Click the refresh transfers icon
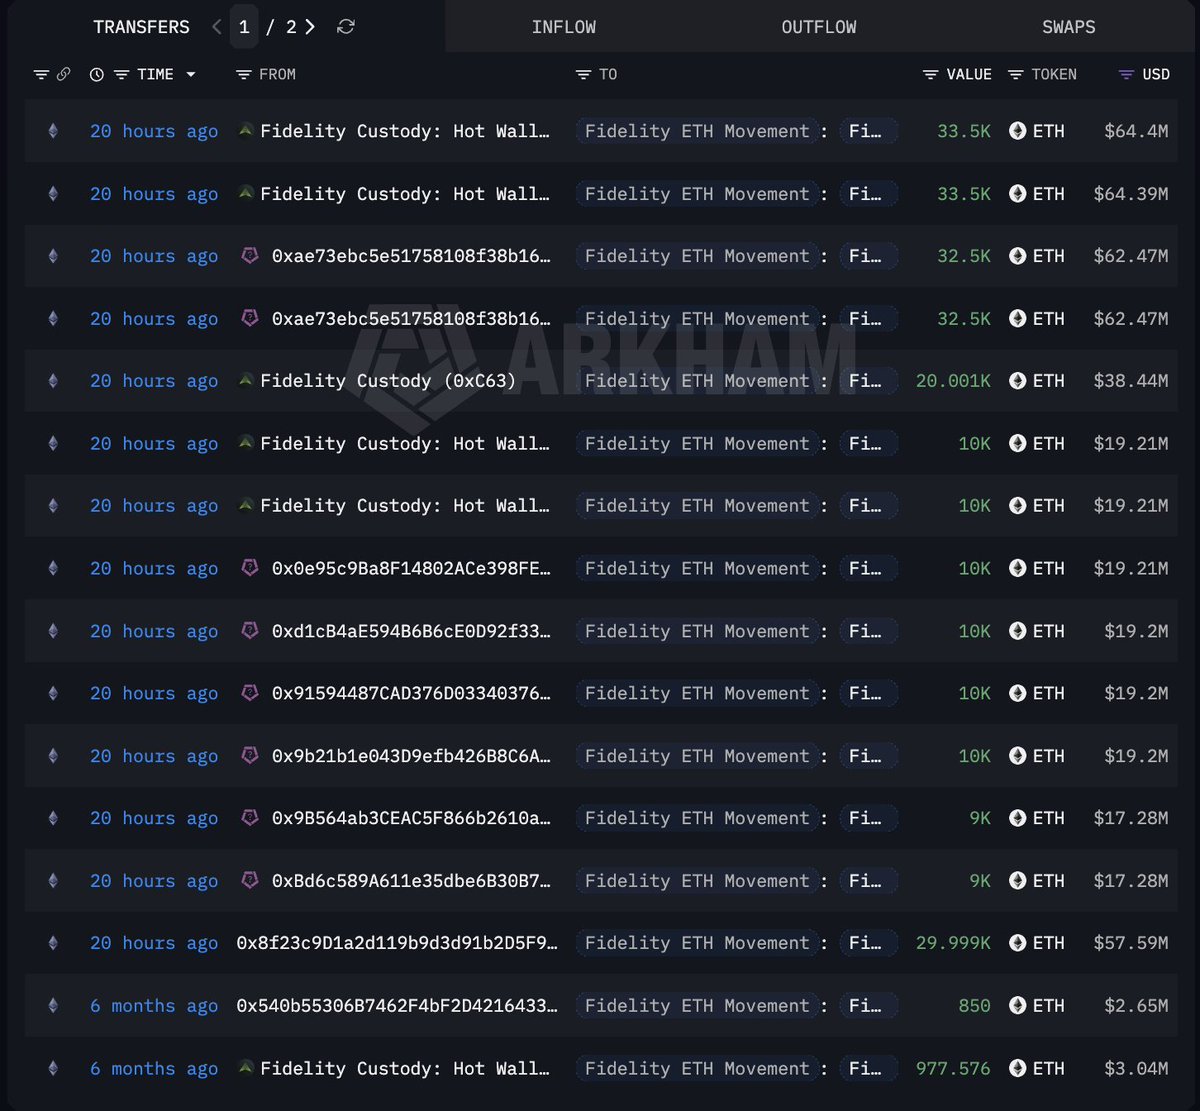The width and height of the screenshot is (1200, 1111). [x=346, y=27]
